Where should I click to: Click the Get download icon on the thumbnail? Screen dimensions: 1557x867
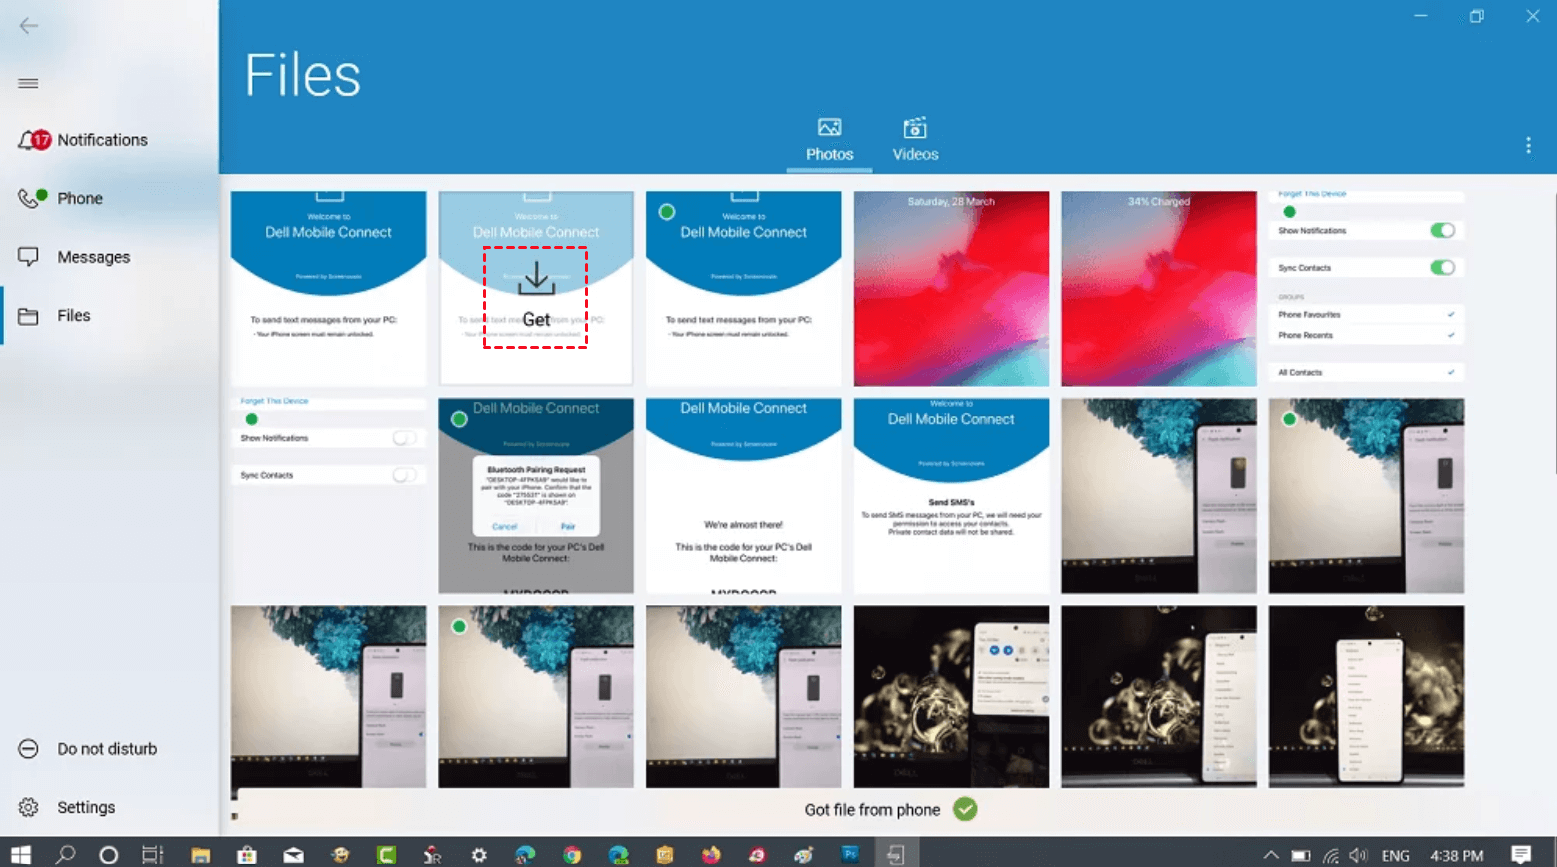point(536,280)
